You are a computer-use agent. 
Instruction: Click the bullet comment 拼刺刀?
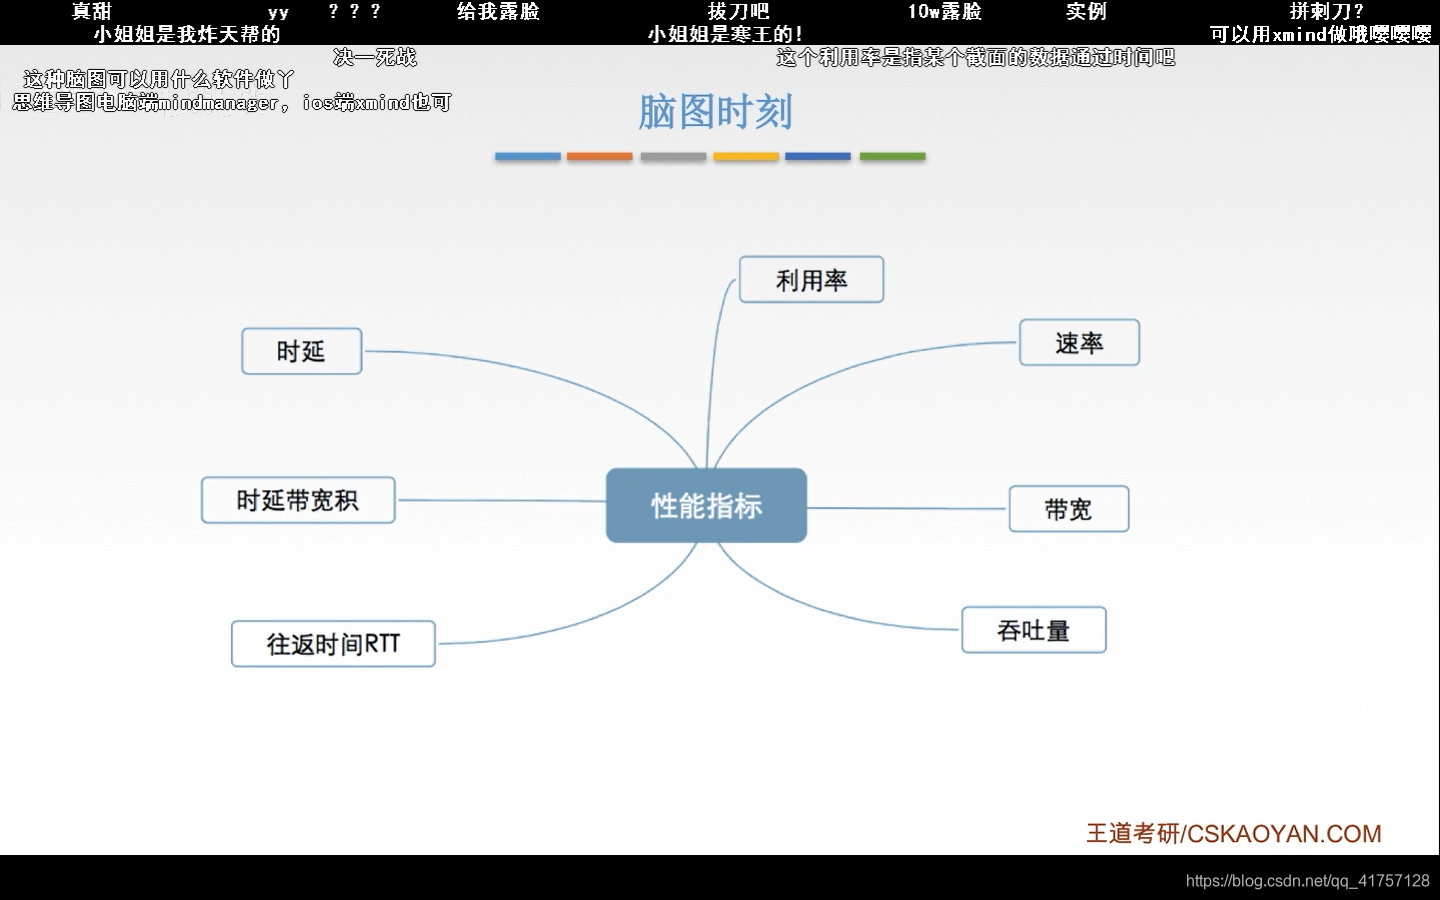tap(1326, 11)
